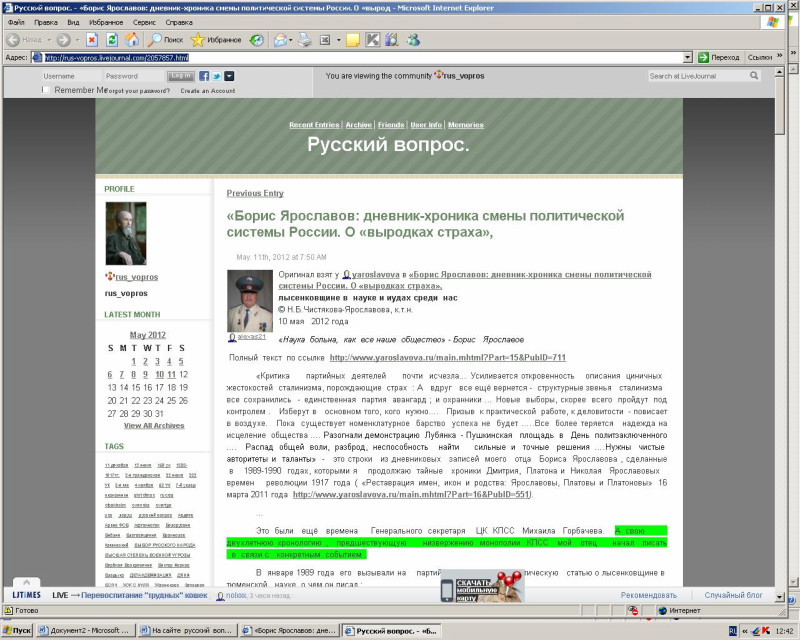Click the author's uniform photo thumbnail
The image size is (800, 640).
249,301
